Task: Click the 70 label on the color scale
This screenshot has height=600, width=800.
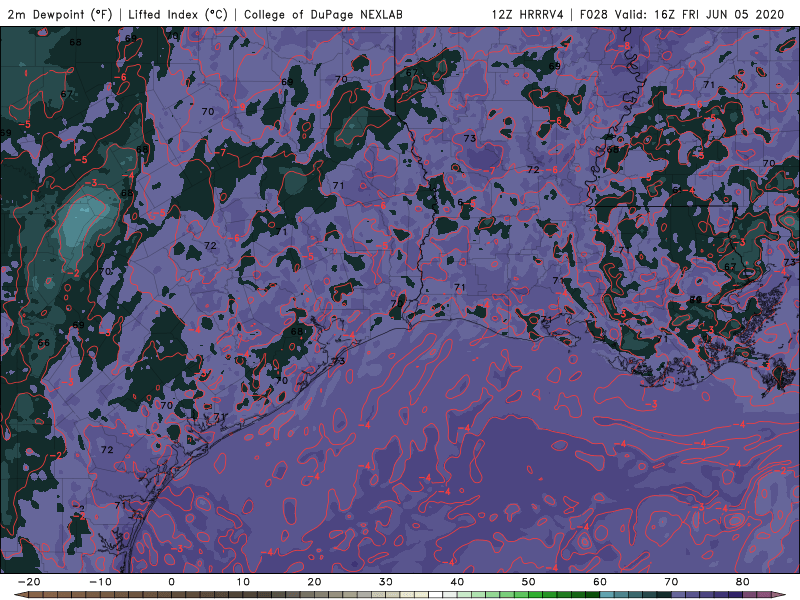Action: (671, 582)
